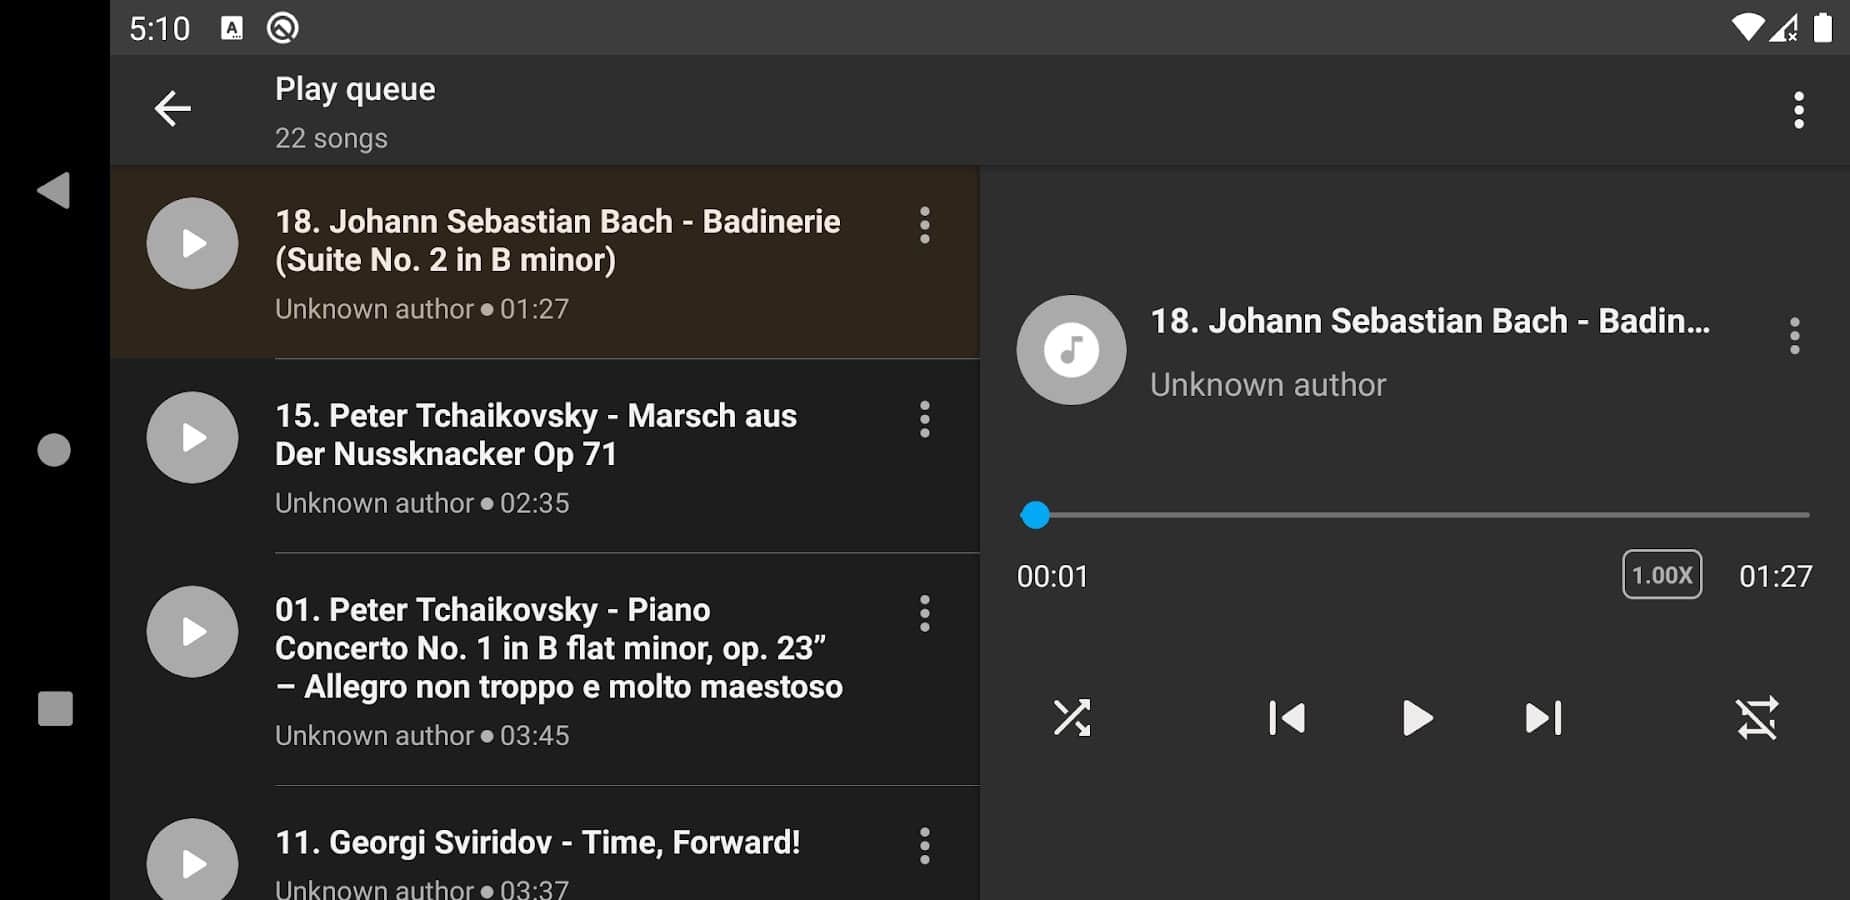Tap the now-playing music note artwork

1071,350
